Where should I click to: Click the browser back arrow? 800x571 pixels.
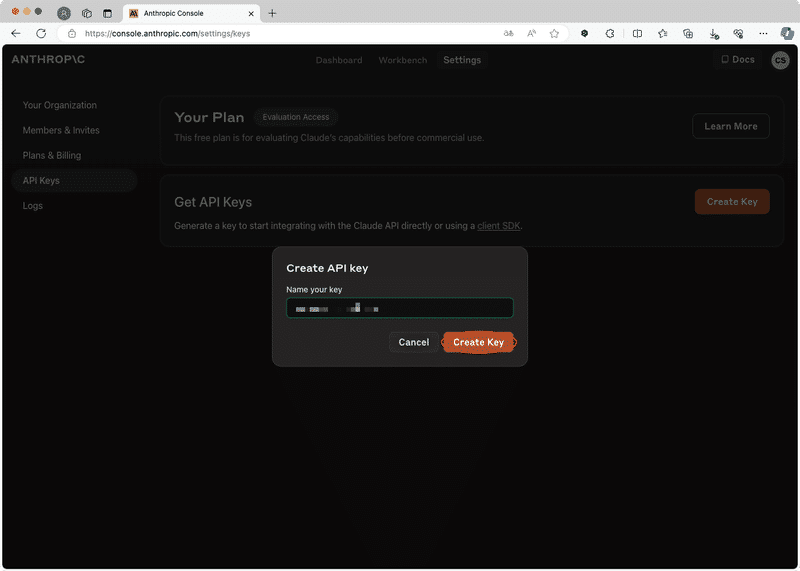pyautogui.click(x=16, y=34)
